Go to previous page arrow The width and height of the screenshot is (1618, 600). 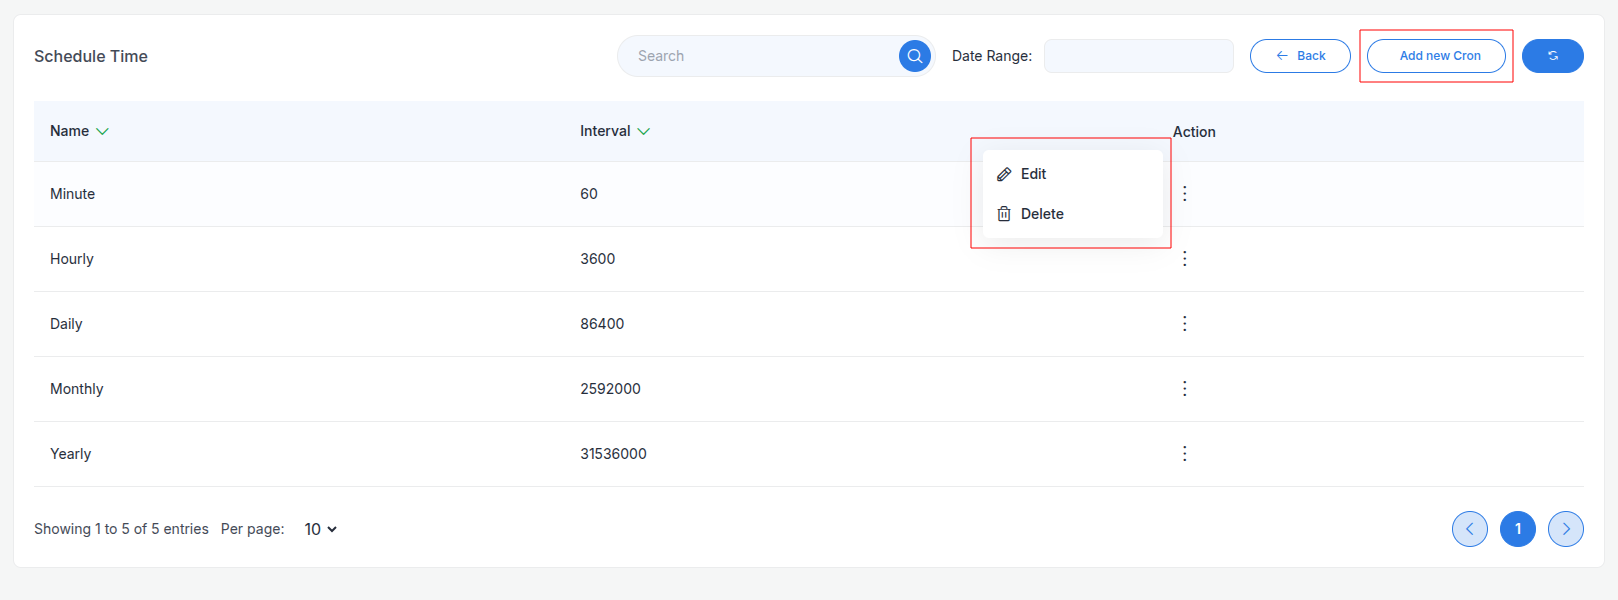[x=1469, y=529]
